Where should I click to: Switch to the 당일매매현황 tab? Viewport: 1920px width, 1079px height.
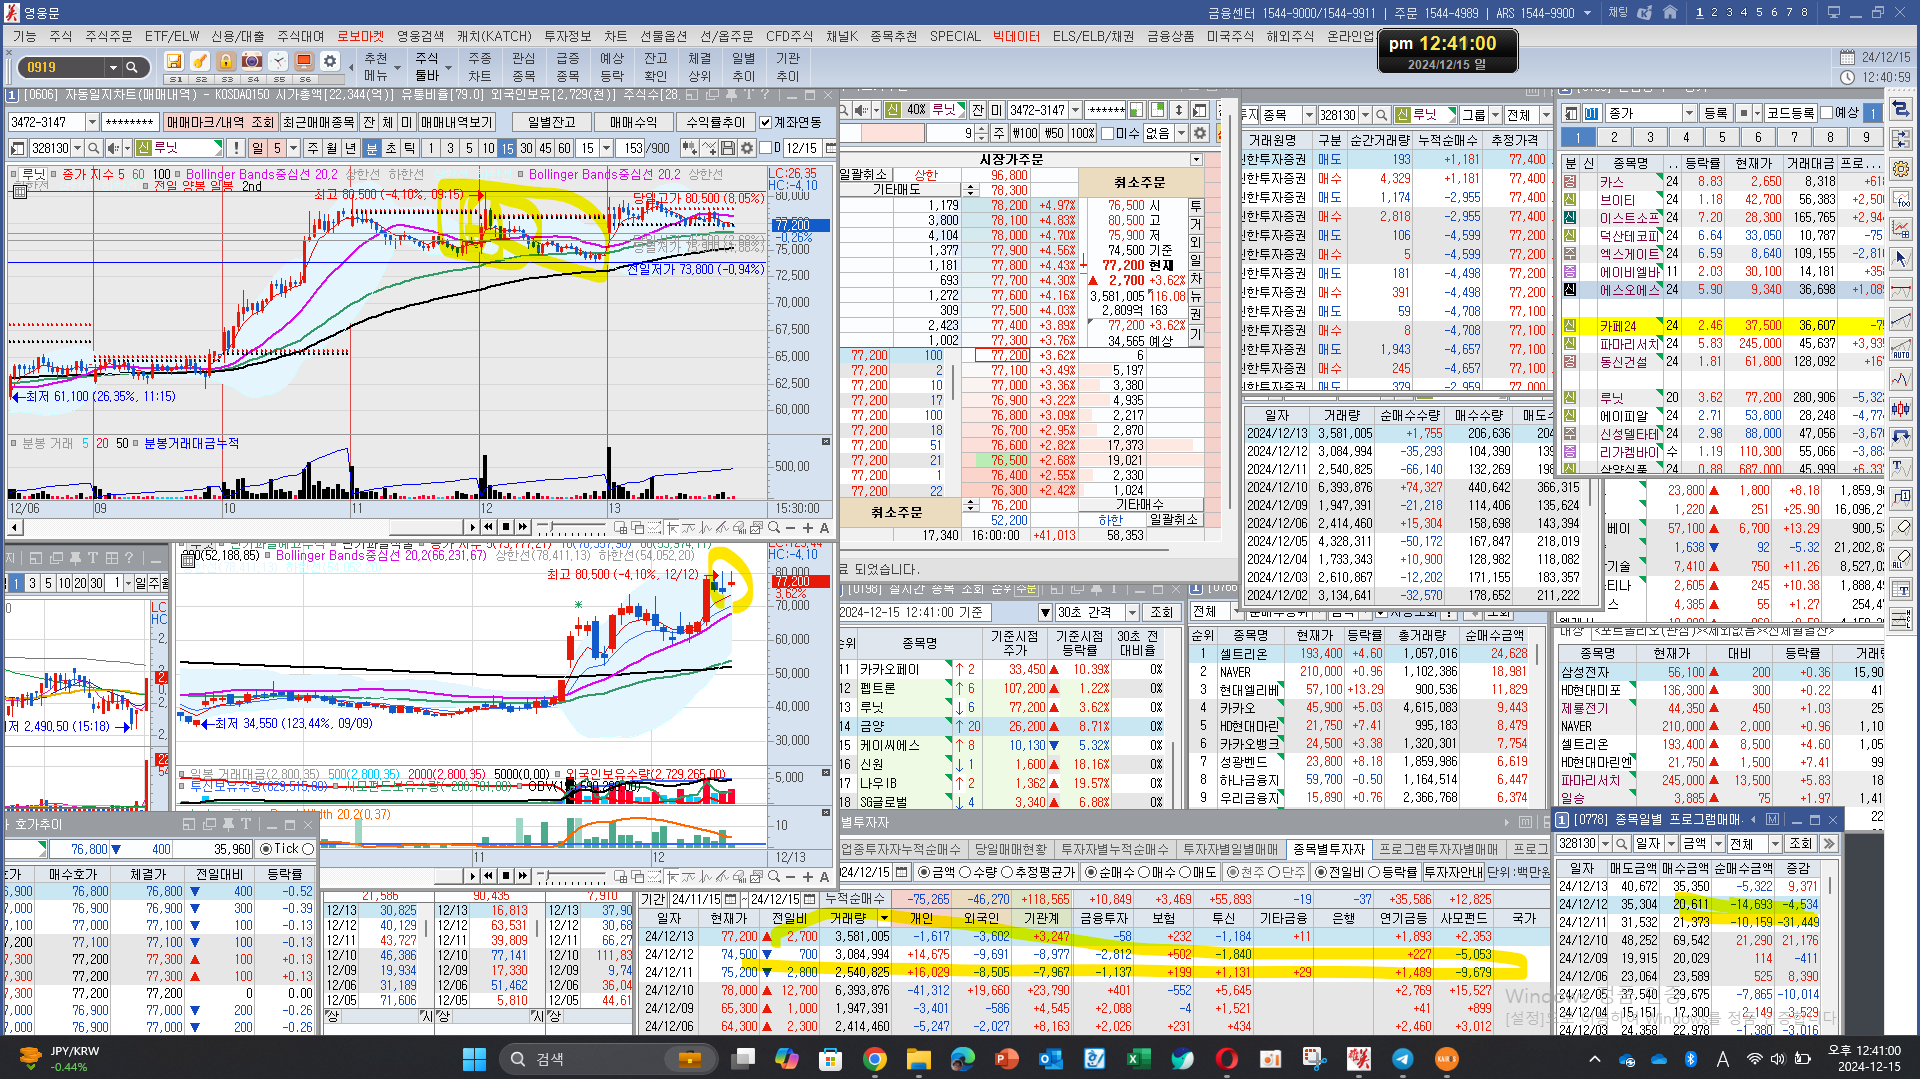pyautogui.click(x=1011, y=849)
